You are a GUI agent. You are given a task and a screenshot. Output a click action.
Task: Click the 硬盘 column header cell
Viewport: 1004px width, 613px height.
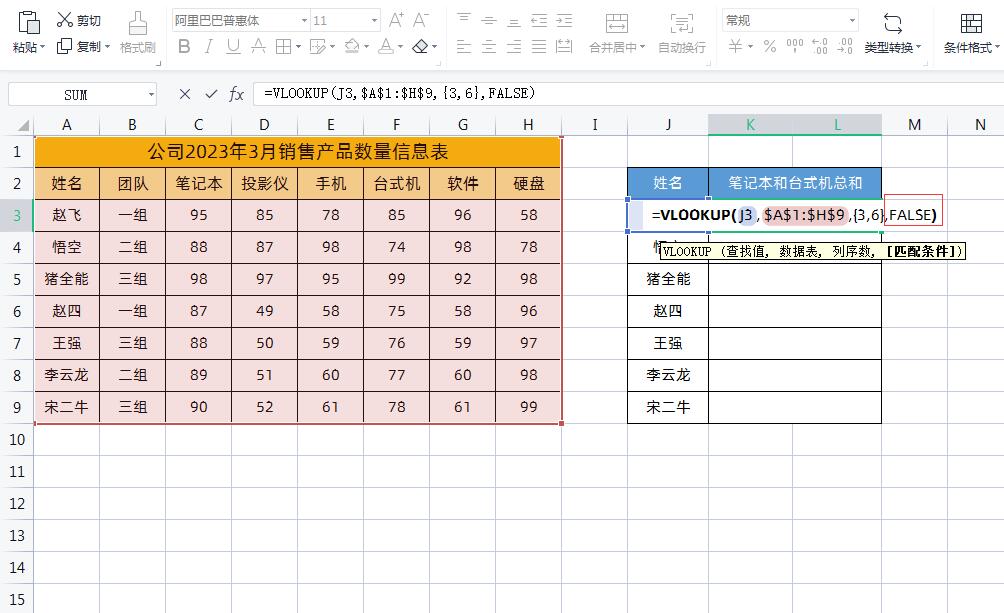[x=528, y=184]
